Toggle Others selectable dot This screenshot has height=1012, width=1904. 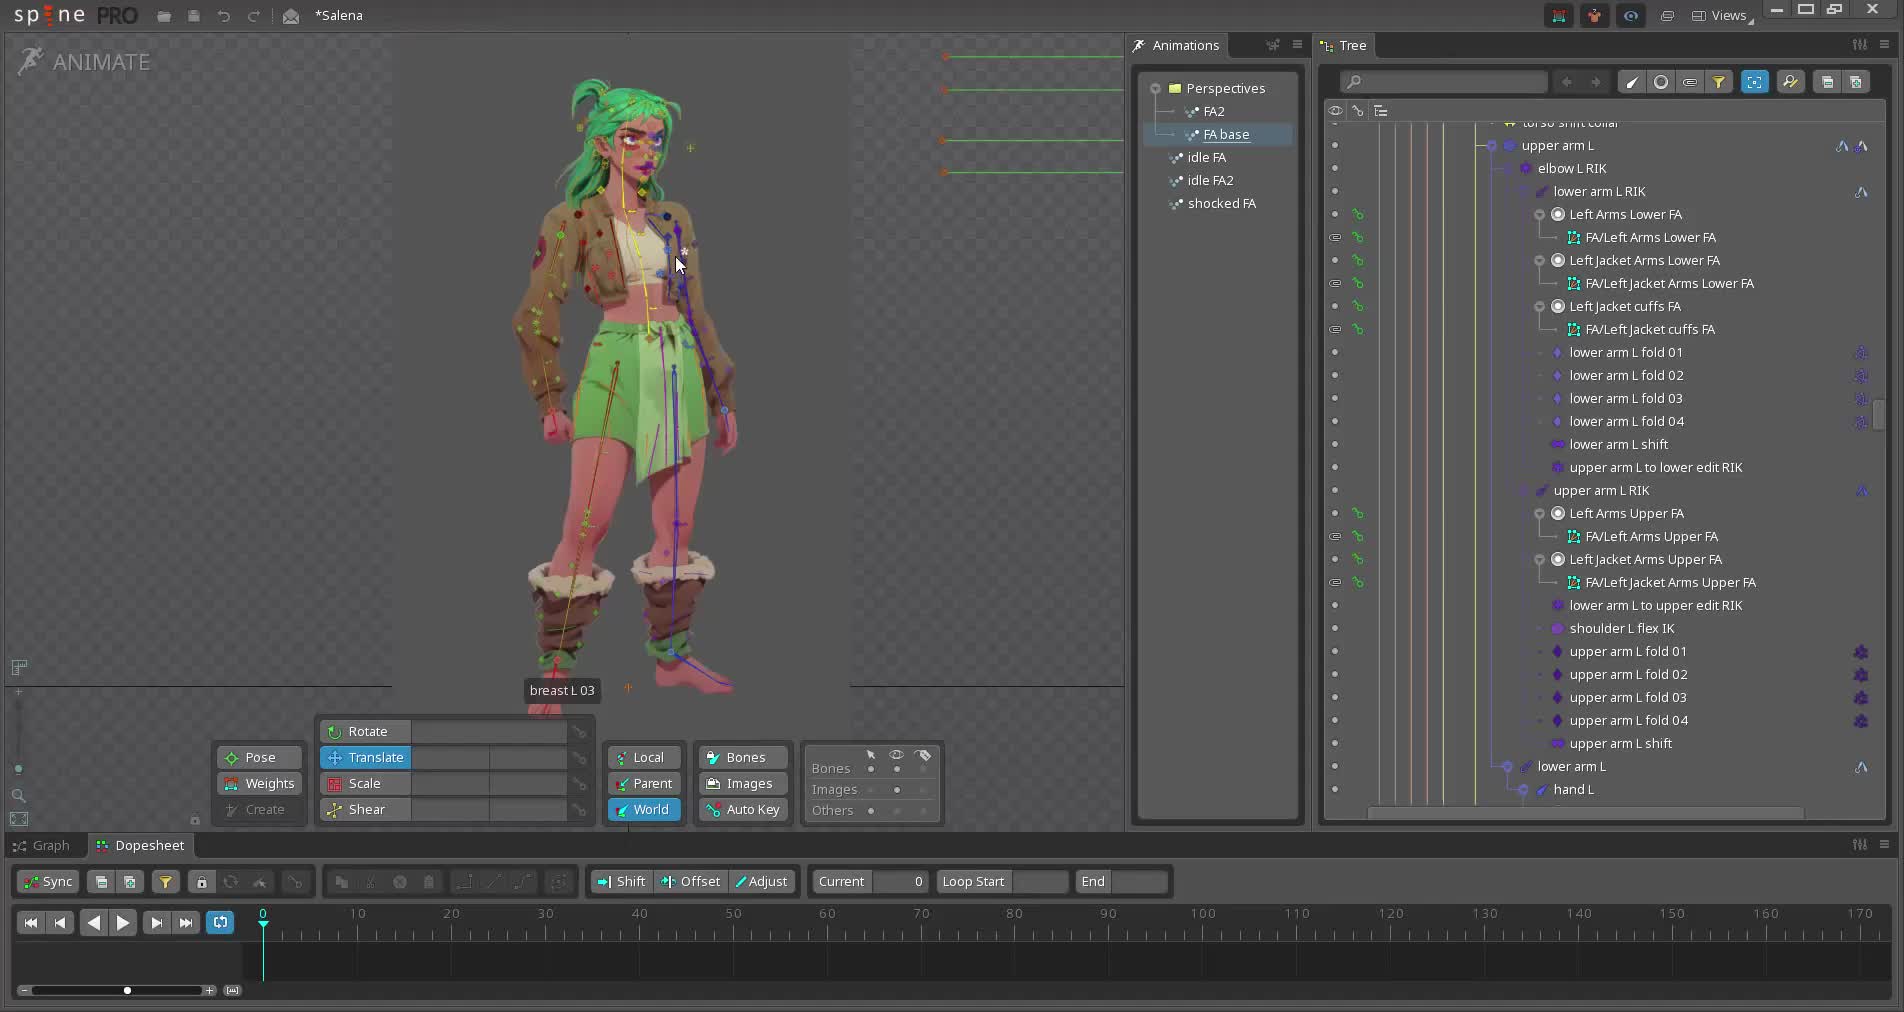871,811
